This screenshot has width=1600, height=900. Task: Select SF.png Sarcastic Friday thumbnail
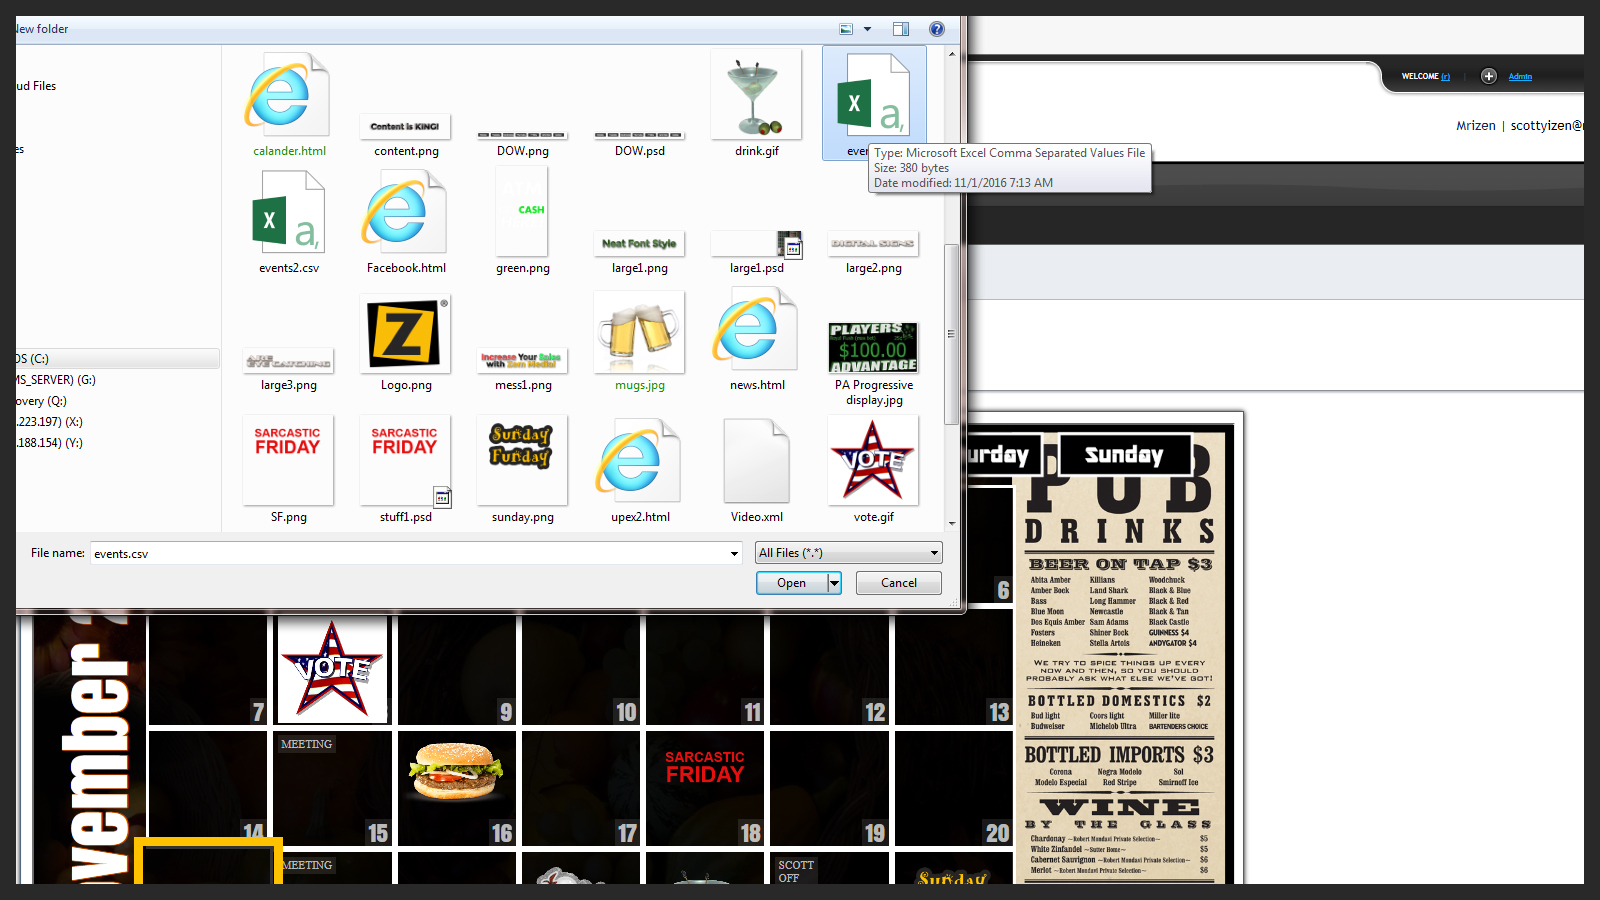click(x=288, y=460)
